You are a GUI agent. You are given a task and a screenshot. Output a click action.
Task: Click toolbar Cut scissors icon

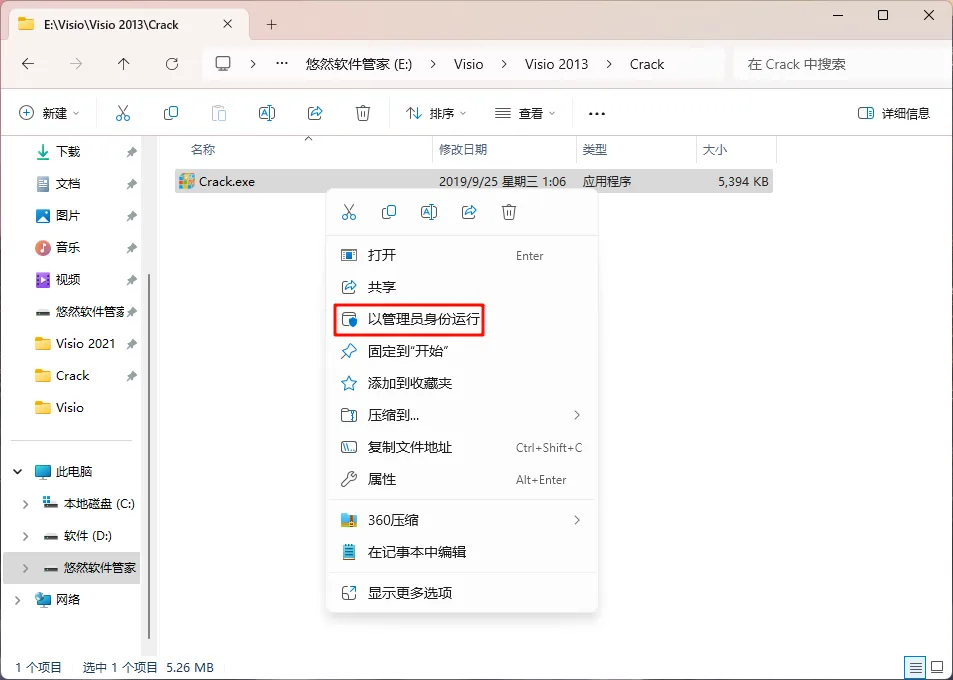pos(123,113)
